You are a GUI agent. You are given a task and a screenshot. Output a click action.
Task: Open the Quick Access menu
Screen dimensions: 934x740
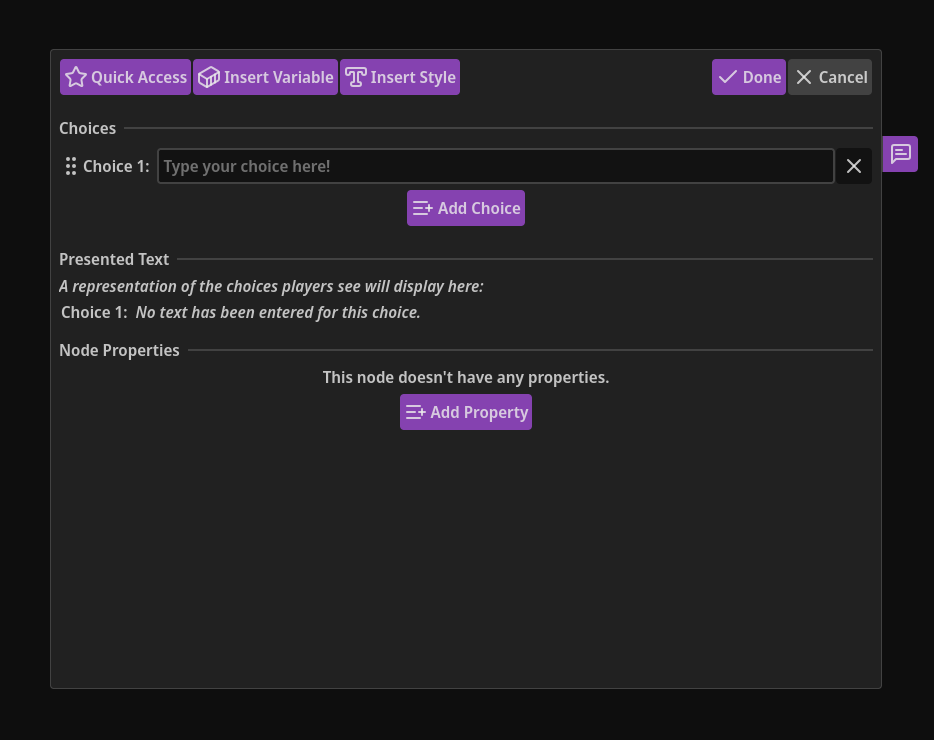(x=125, y=76)
